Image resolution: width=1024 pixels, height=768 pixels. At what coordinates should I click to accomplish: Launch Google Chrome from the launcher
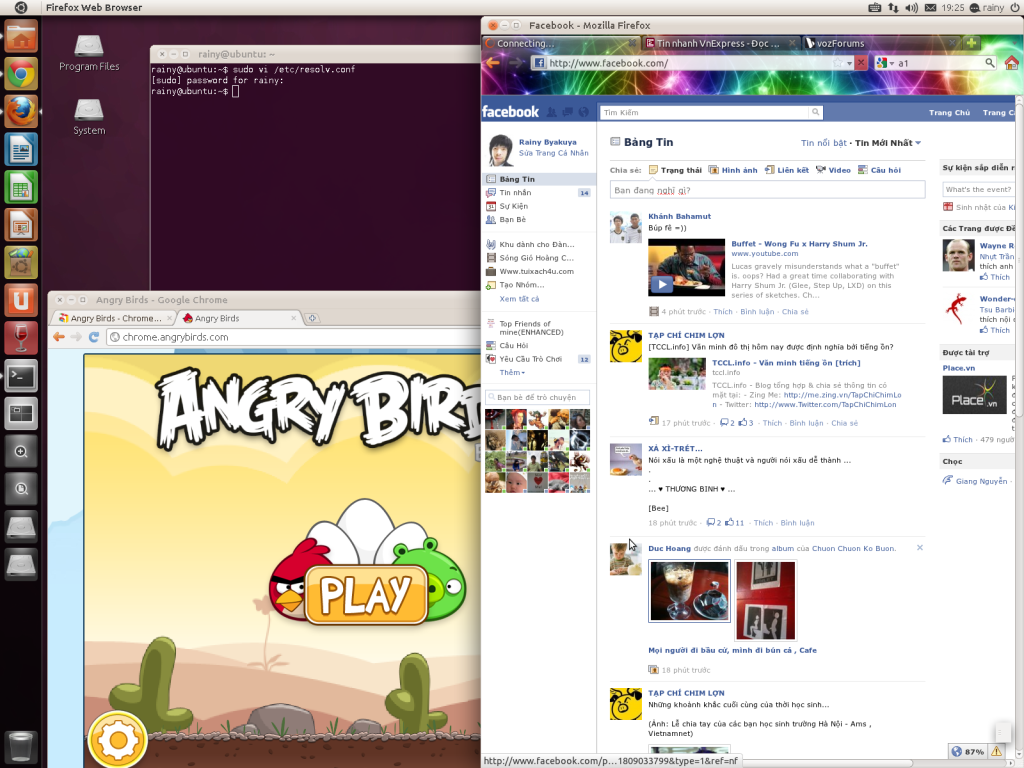coord(21,73)
